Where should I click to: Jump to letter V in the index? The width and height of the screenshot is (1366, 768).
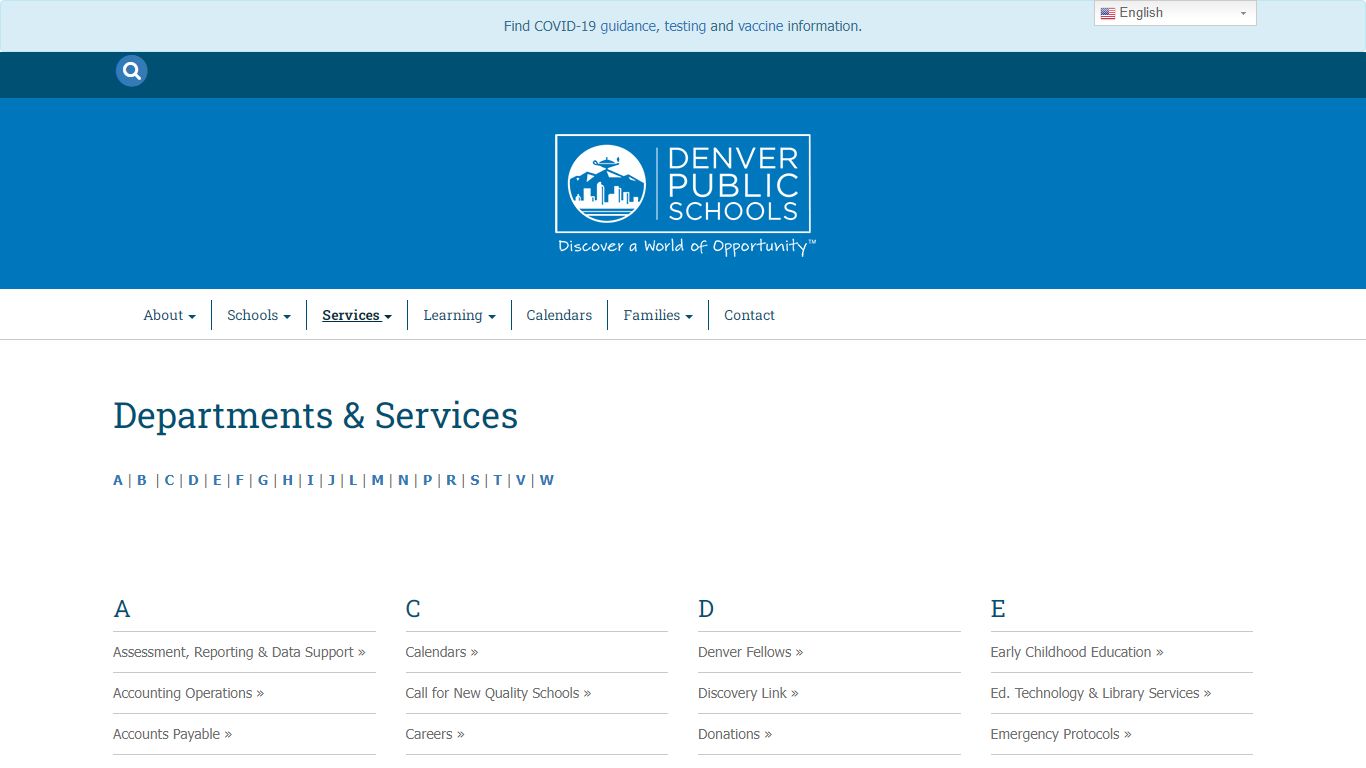[x=520, y=480]
